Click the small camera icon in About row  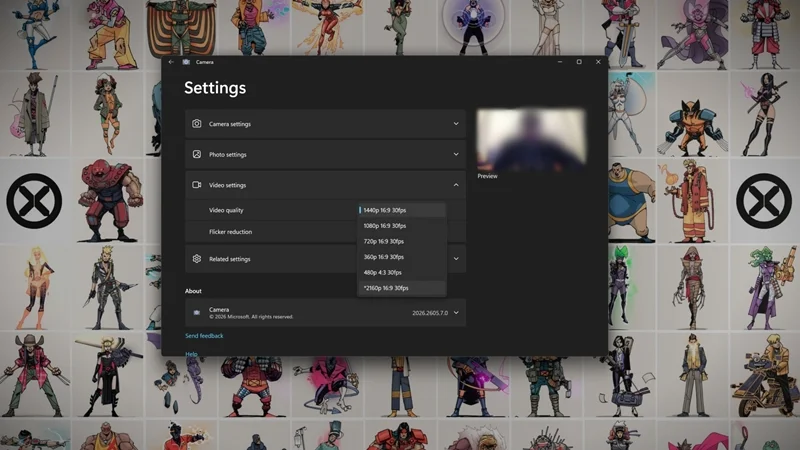196,313
